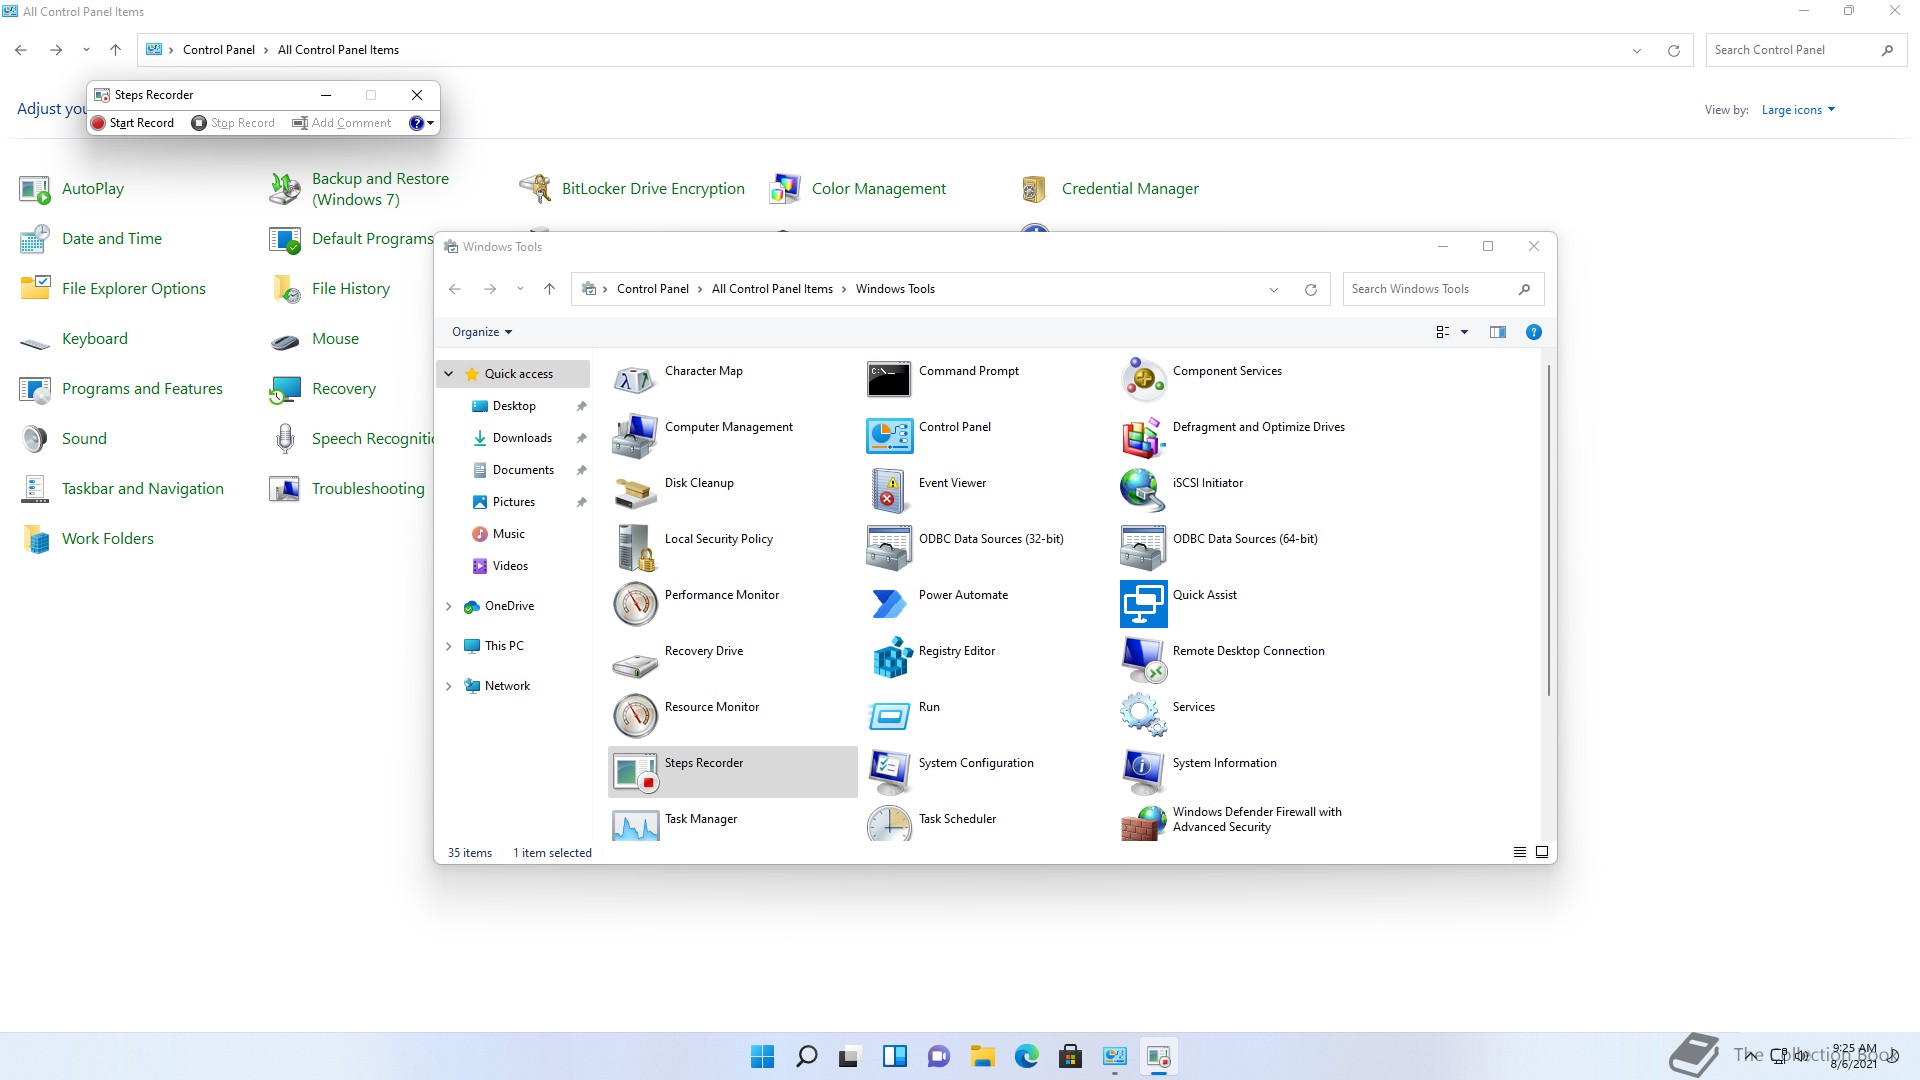Select Music in navigation pane

click(509, 534)
